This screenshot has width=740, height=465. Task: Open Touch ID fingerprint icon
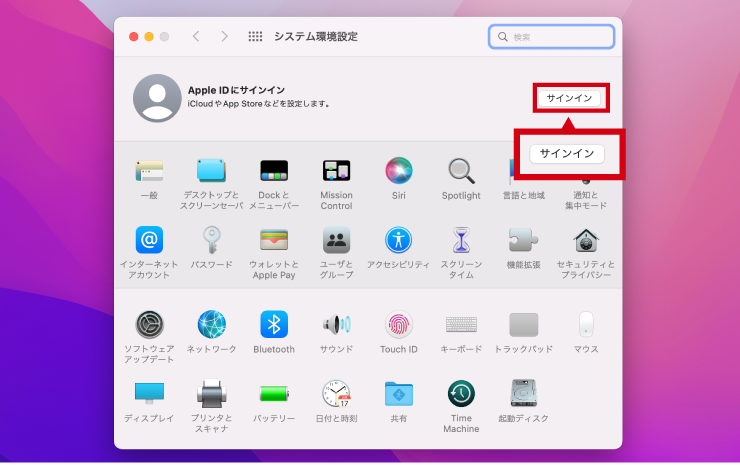coord(399,325)
